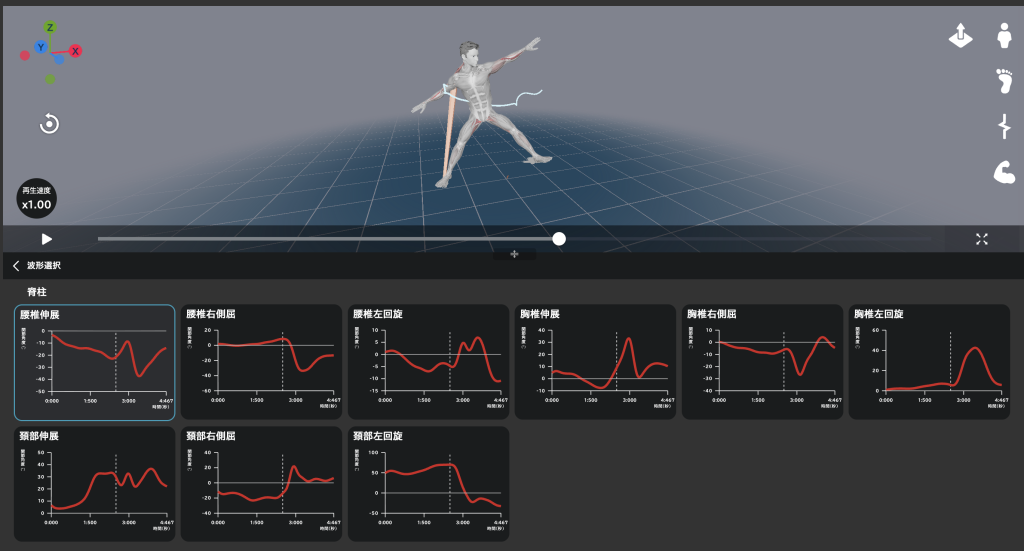The width and height of the screenshot is (1024, 551).
Task: Select the 胸椎伸展 waveform card
Action: (595, 362)
